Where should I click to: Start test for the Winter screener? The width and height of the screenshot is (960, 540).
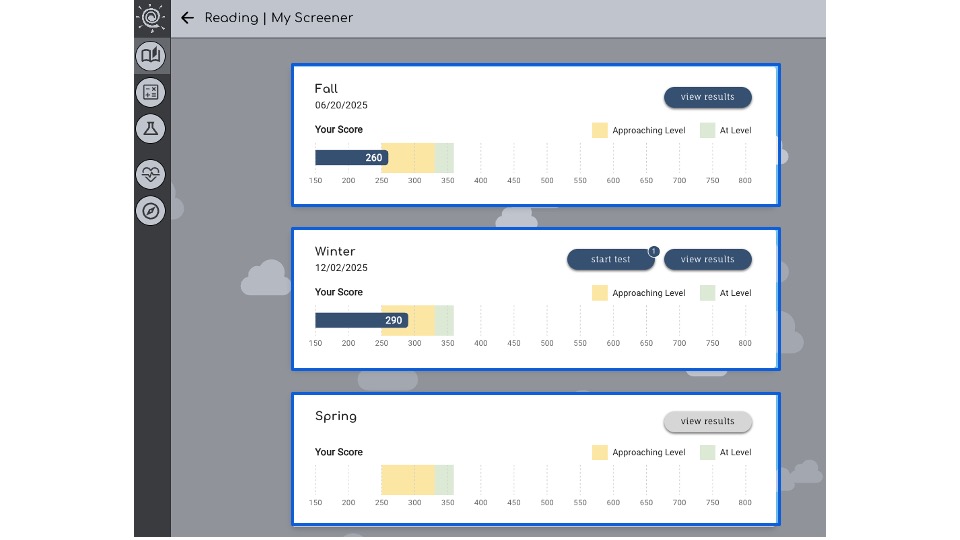610,260
